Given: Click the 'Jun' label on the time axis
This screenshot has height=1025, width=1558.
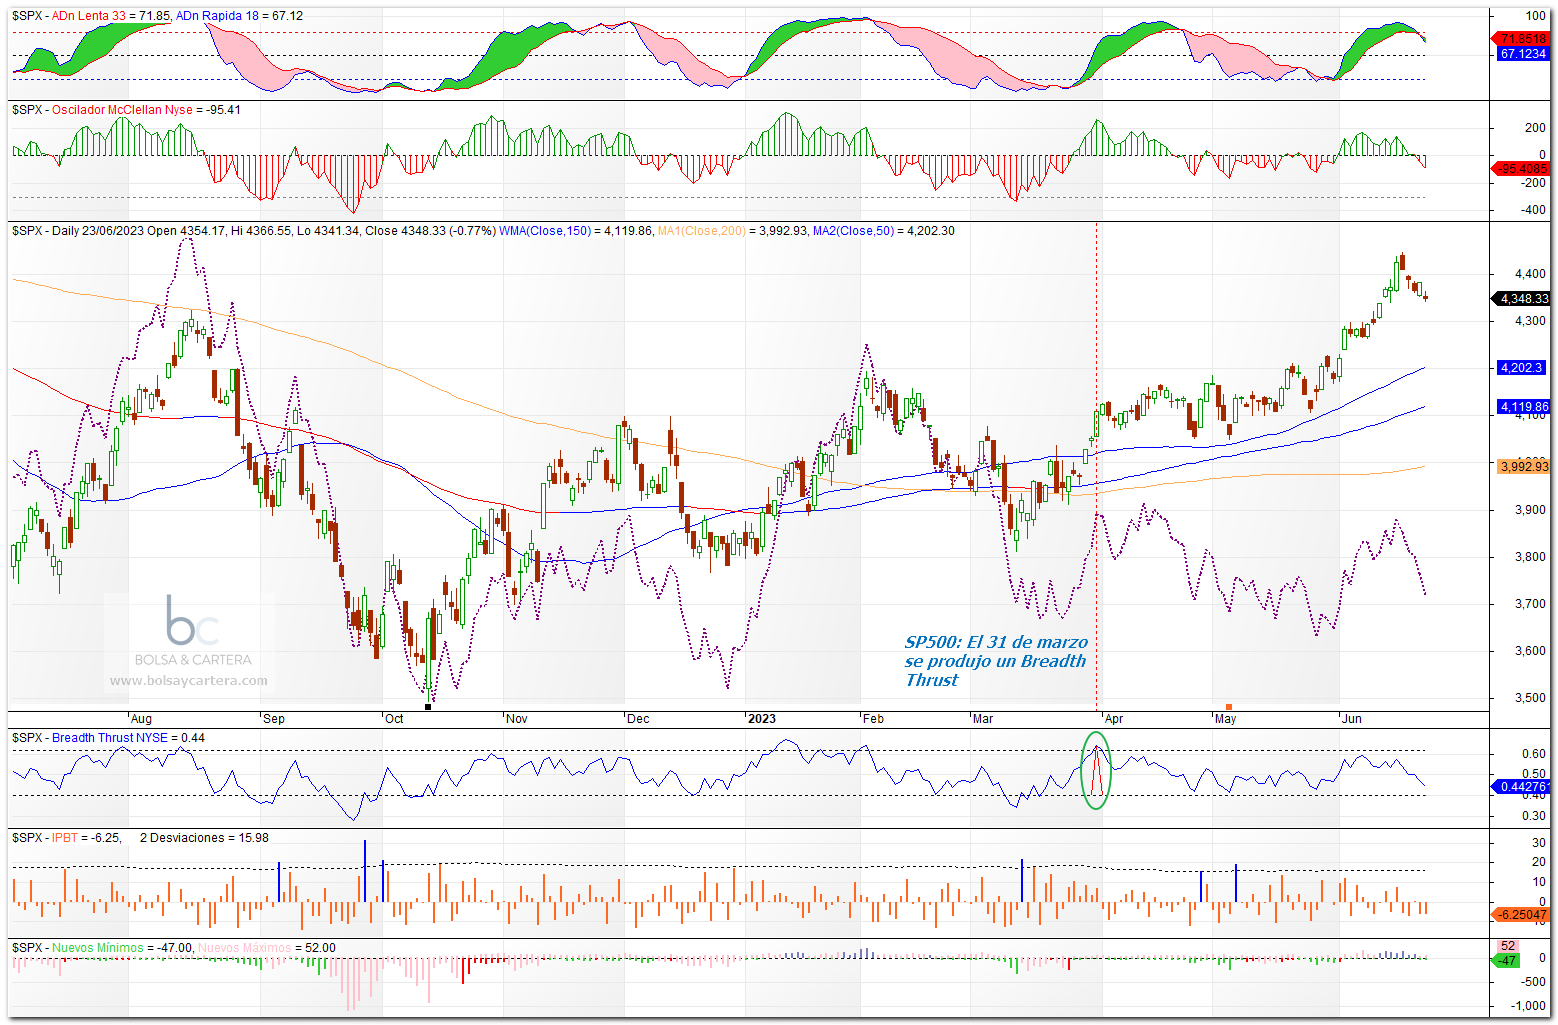Looking at the screenshot, I should [1352, 719].
